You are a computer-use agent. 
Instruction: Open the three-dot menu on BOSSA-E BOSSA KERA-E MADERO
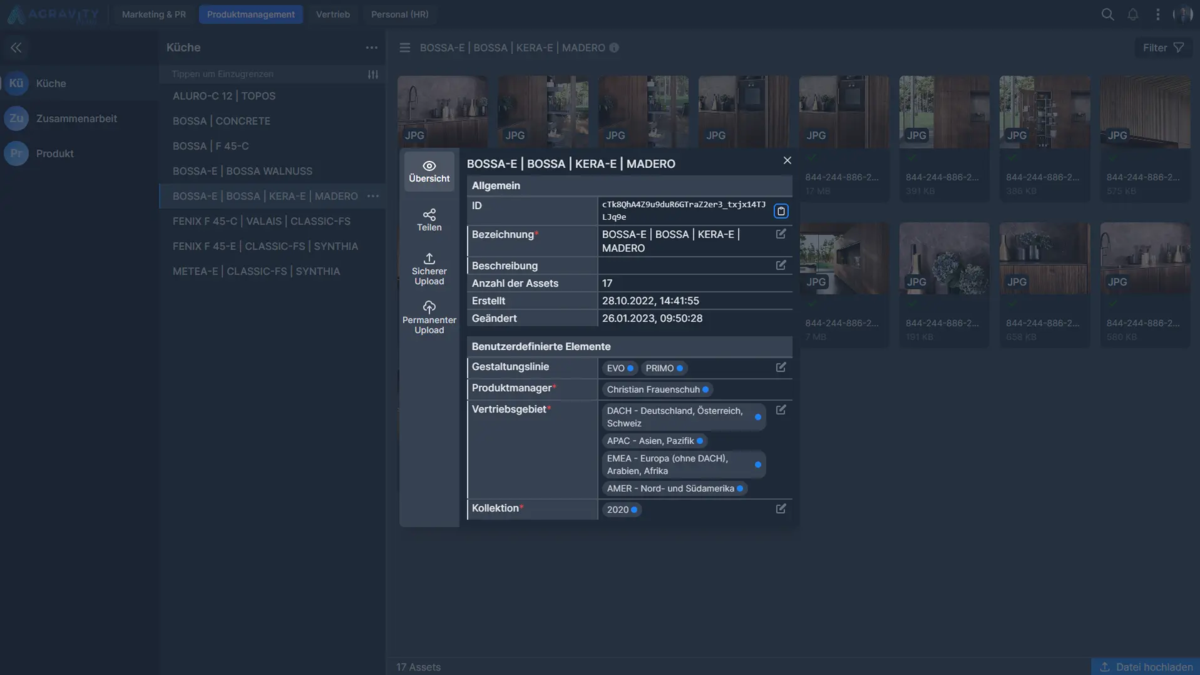372,196
